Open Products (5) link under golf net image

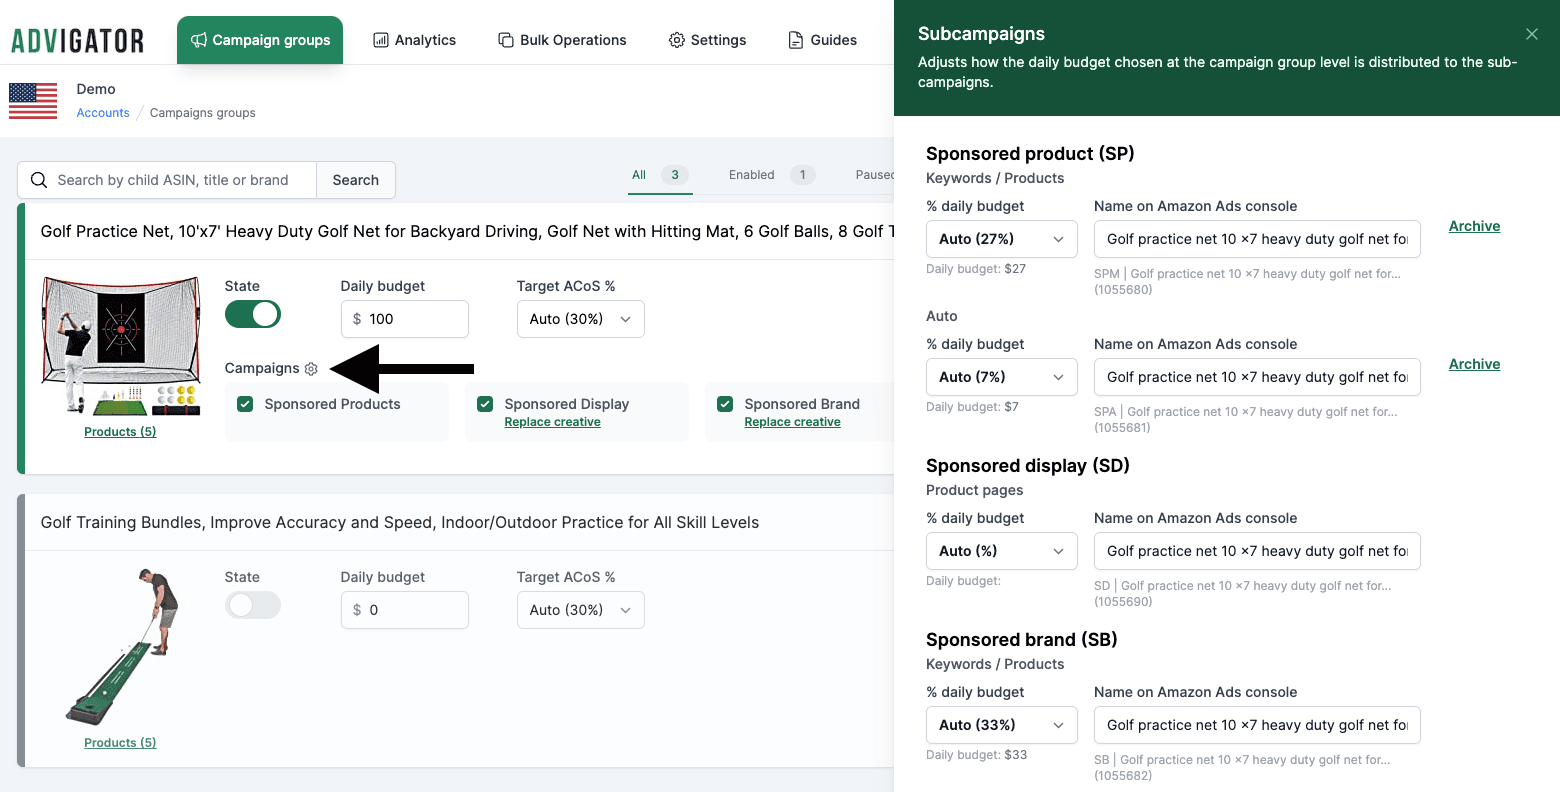tap(120, 432)
